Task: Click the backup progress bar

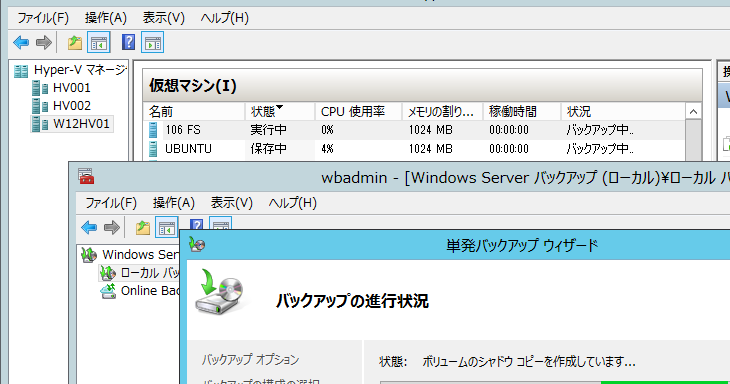Action: [555, 383]
